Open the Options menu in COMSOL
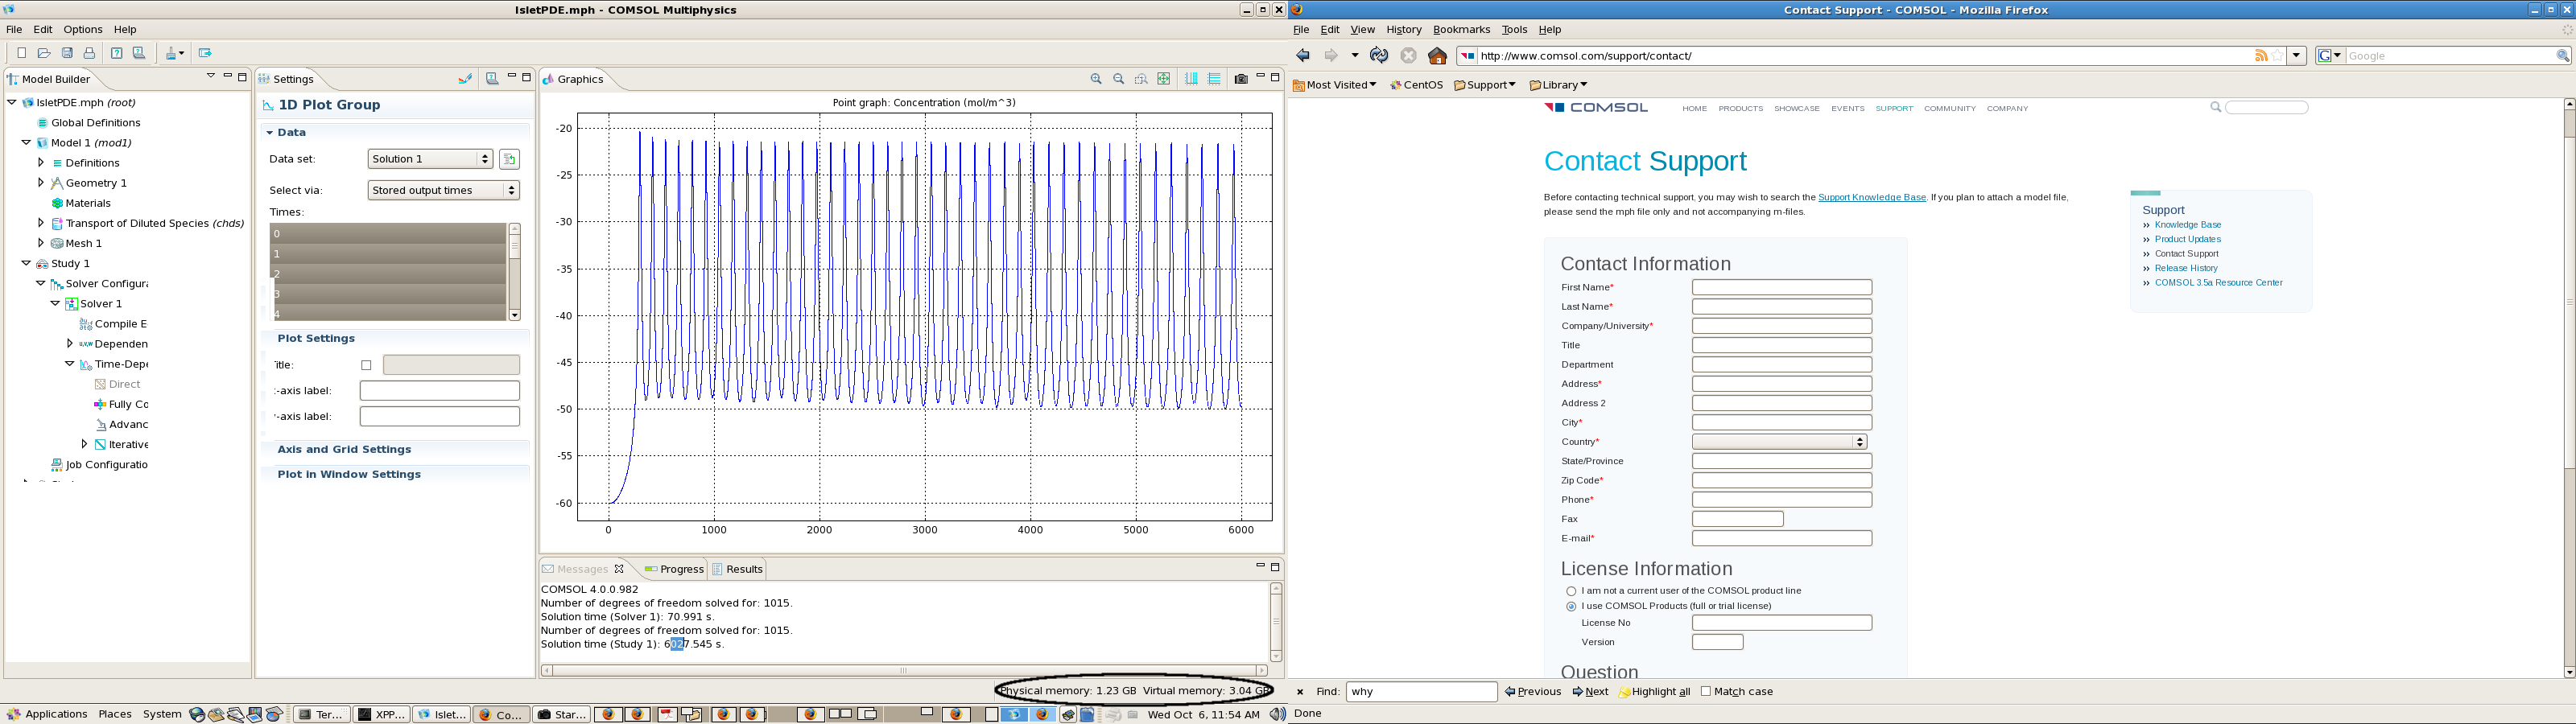The width and height of the screenshot is (2576, 724). click(x=83, y=30)
